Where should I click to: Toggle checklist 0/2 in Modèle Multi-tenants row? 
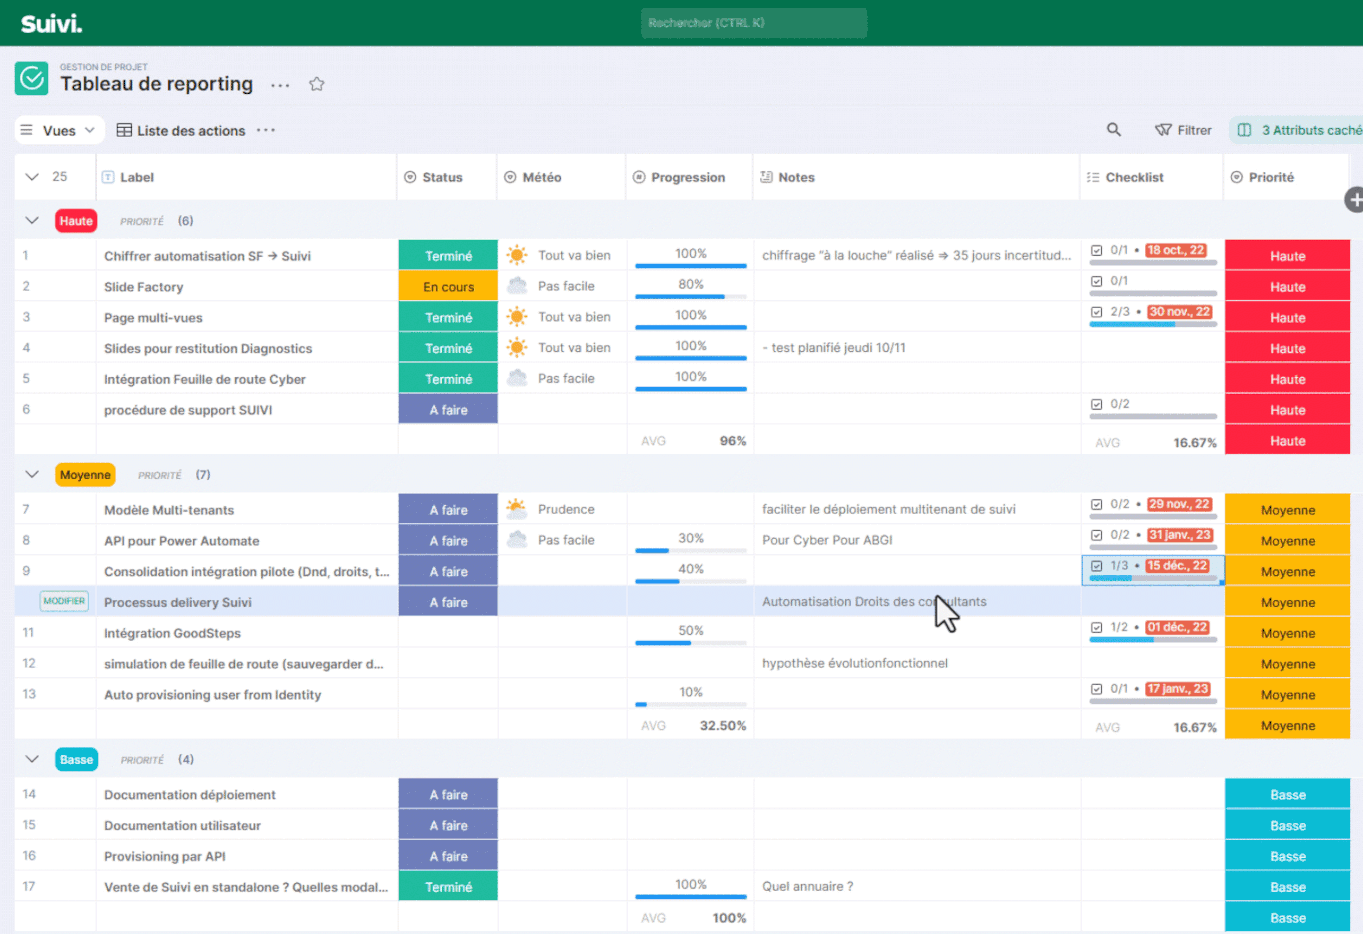click(x=1097, y=504)
